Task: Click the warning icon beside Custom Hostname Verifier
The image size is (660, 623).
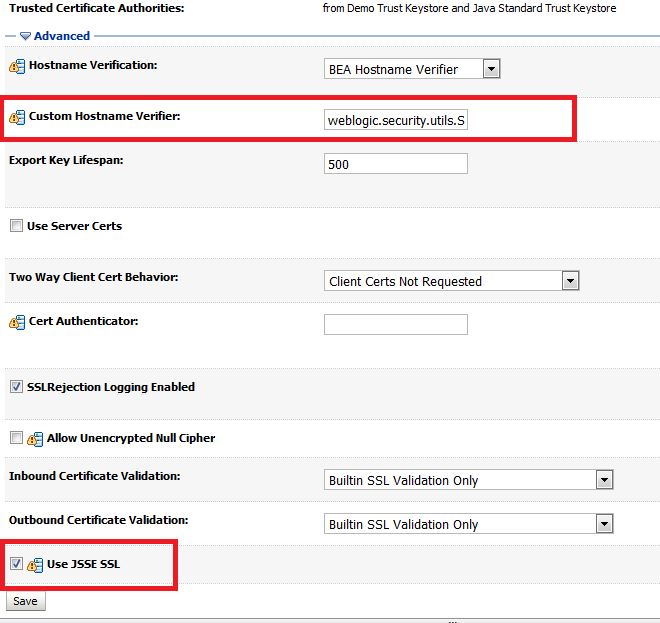Action: click(17, 117)
